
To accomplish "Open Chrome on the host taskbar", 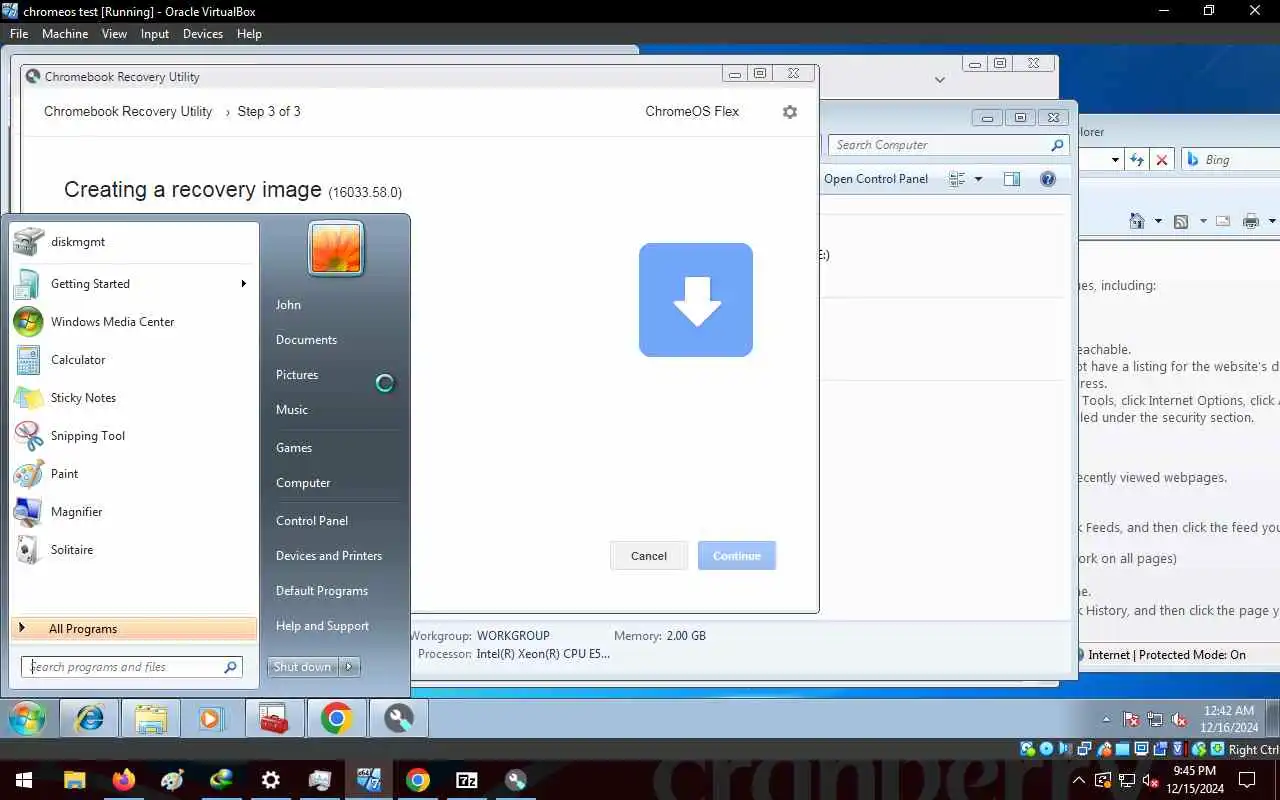I will tap(418, 780).
